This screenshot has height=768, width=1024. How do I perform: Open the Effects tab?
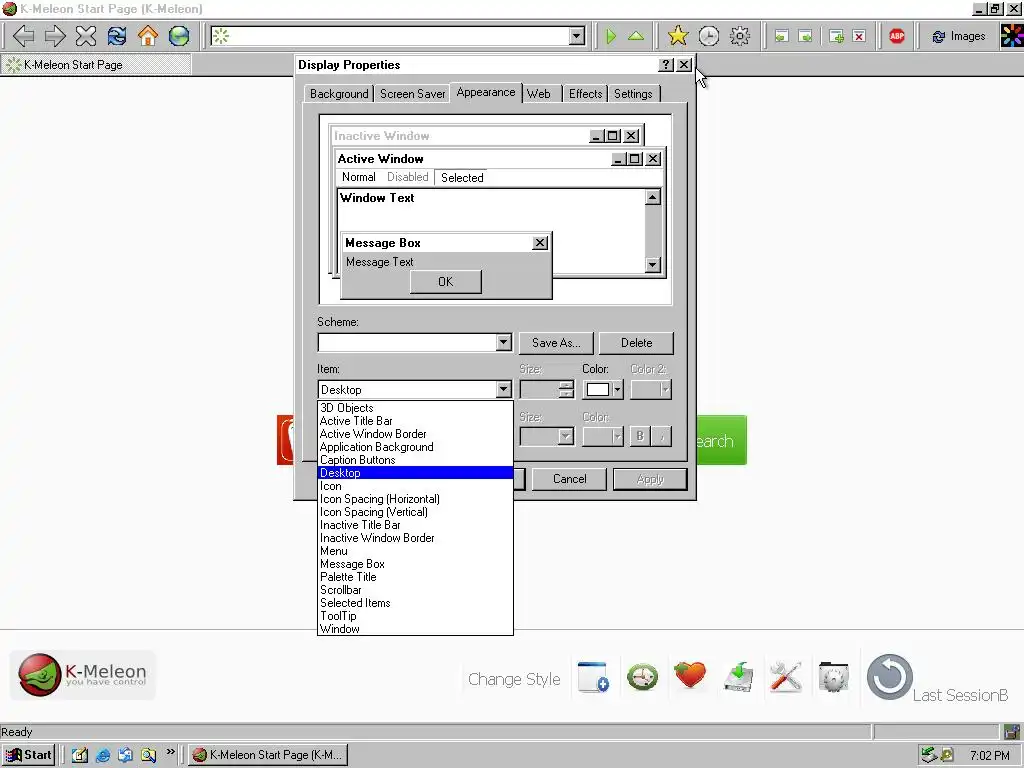pos(585,94)
